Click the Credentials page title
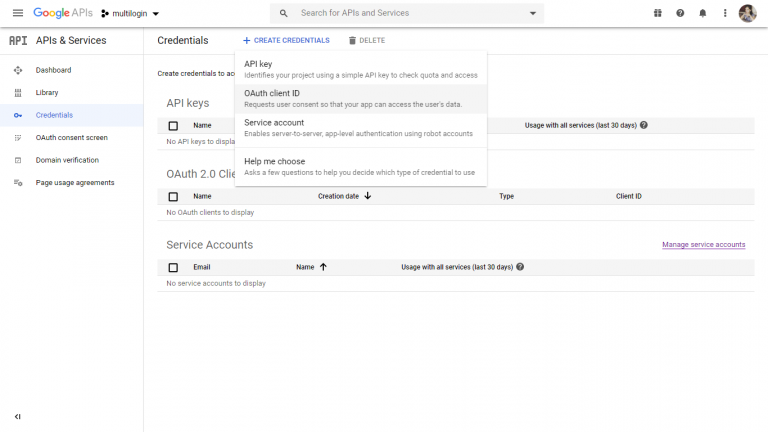The width and height of the screenshot is (768, 432). pyautogui.click(x=183, y=40)
